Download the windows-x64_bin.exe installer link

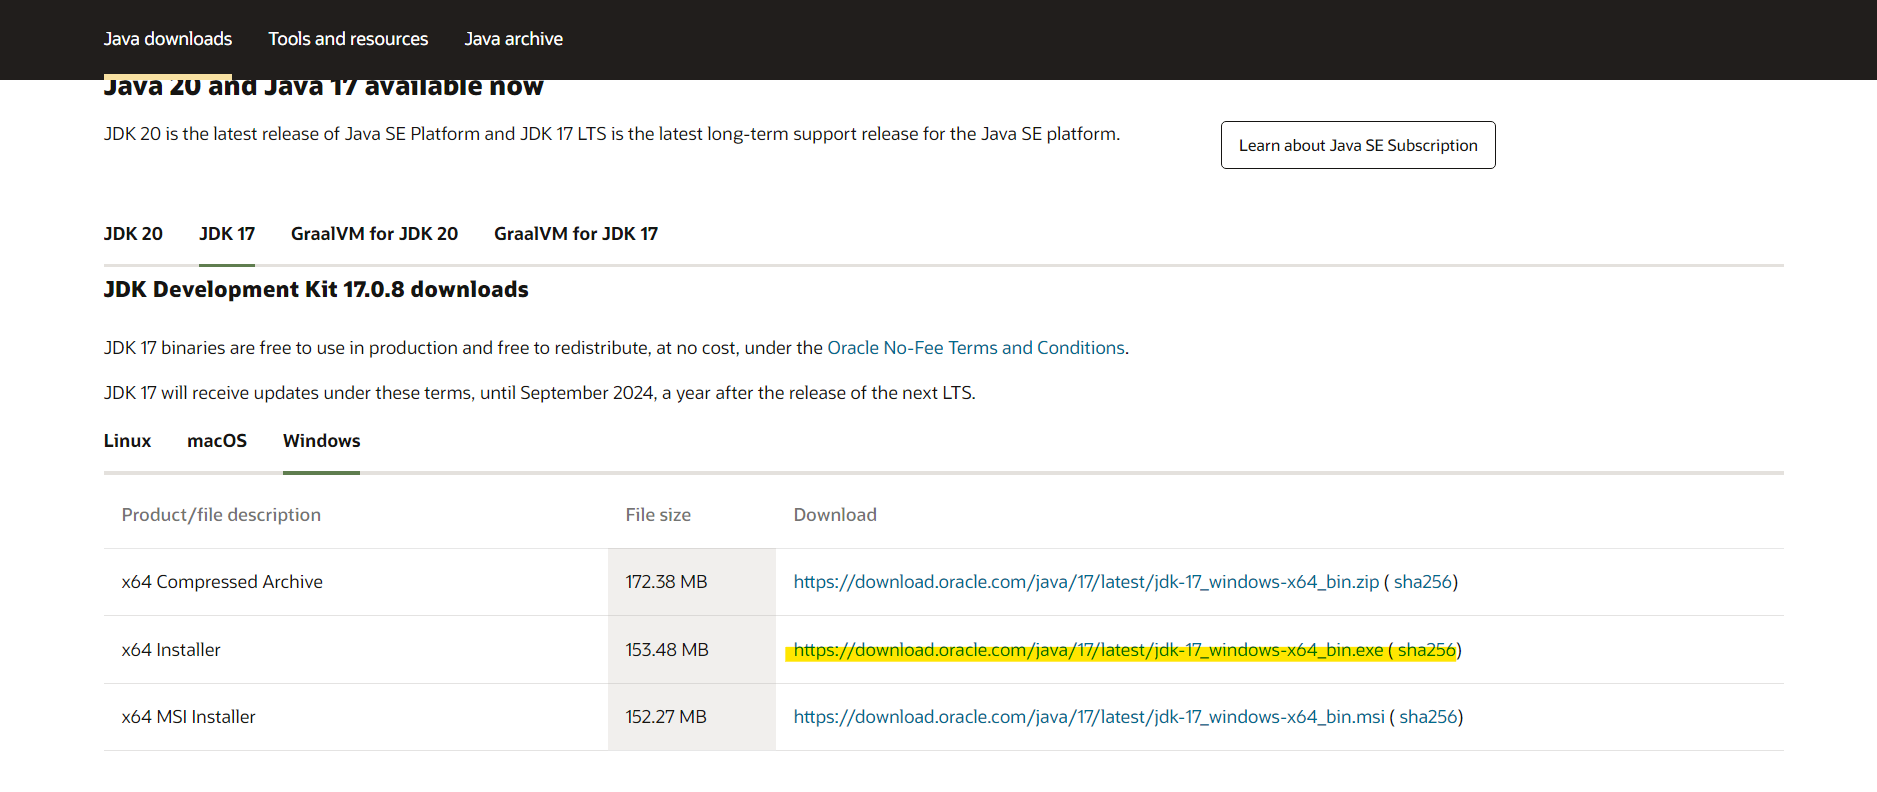tap(1088, 650)
